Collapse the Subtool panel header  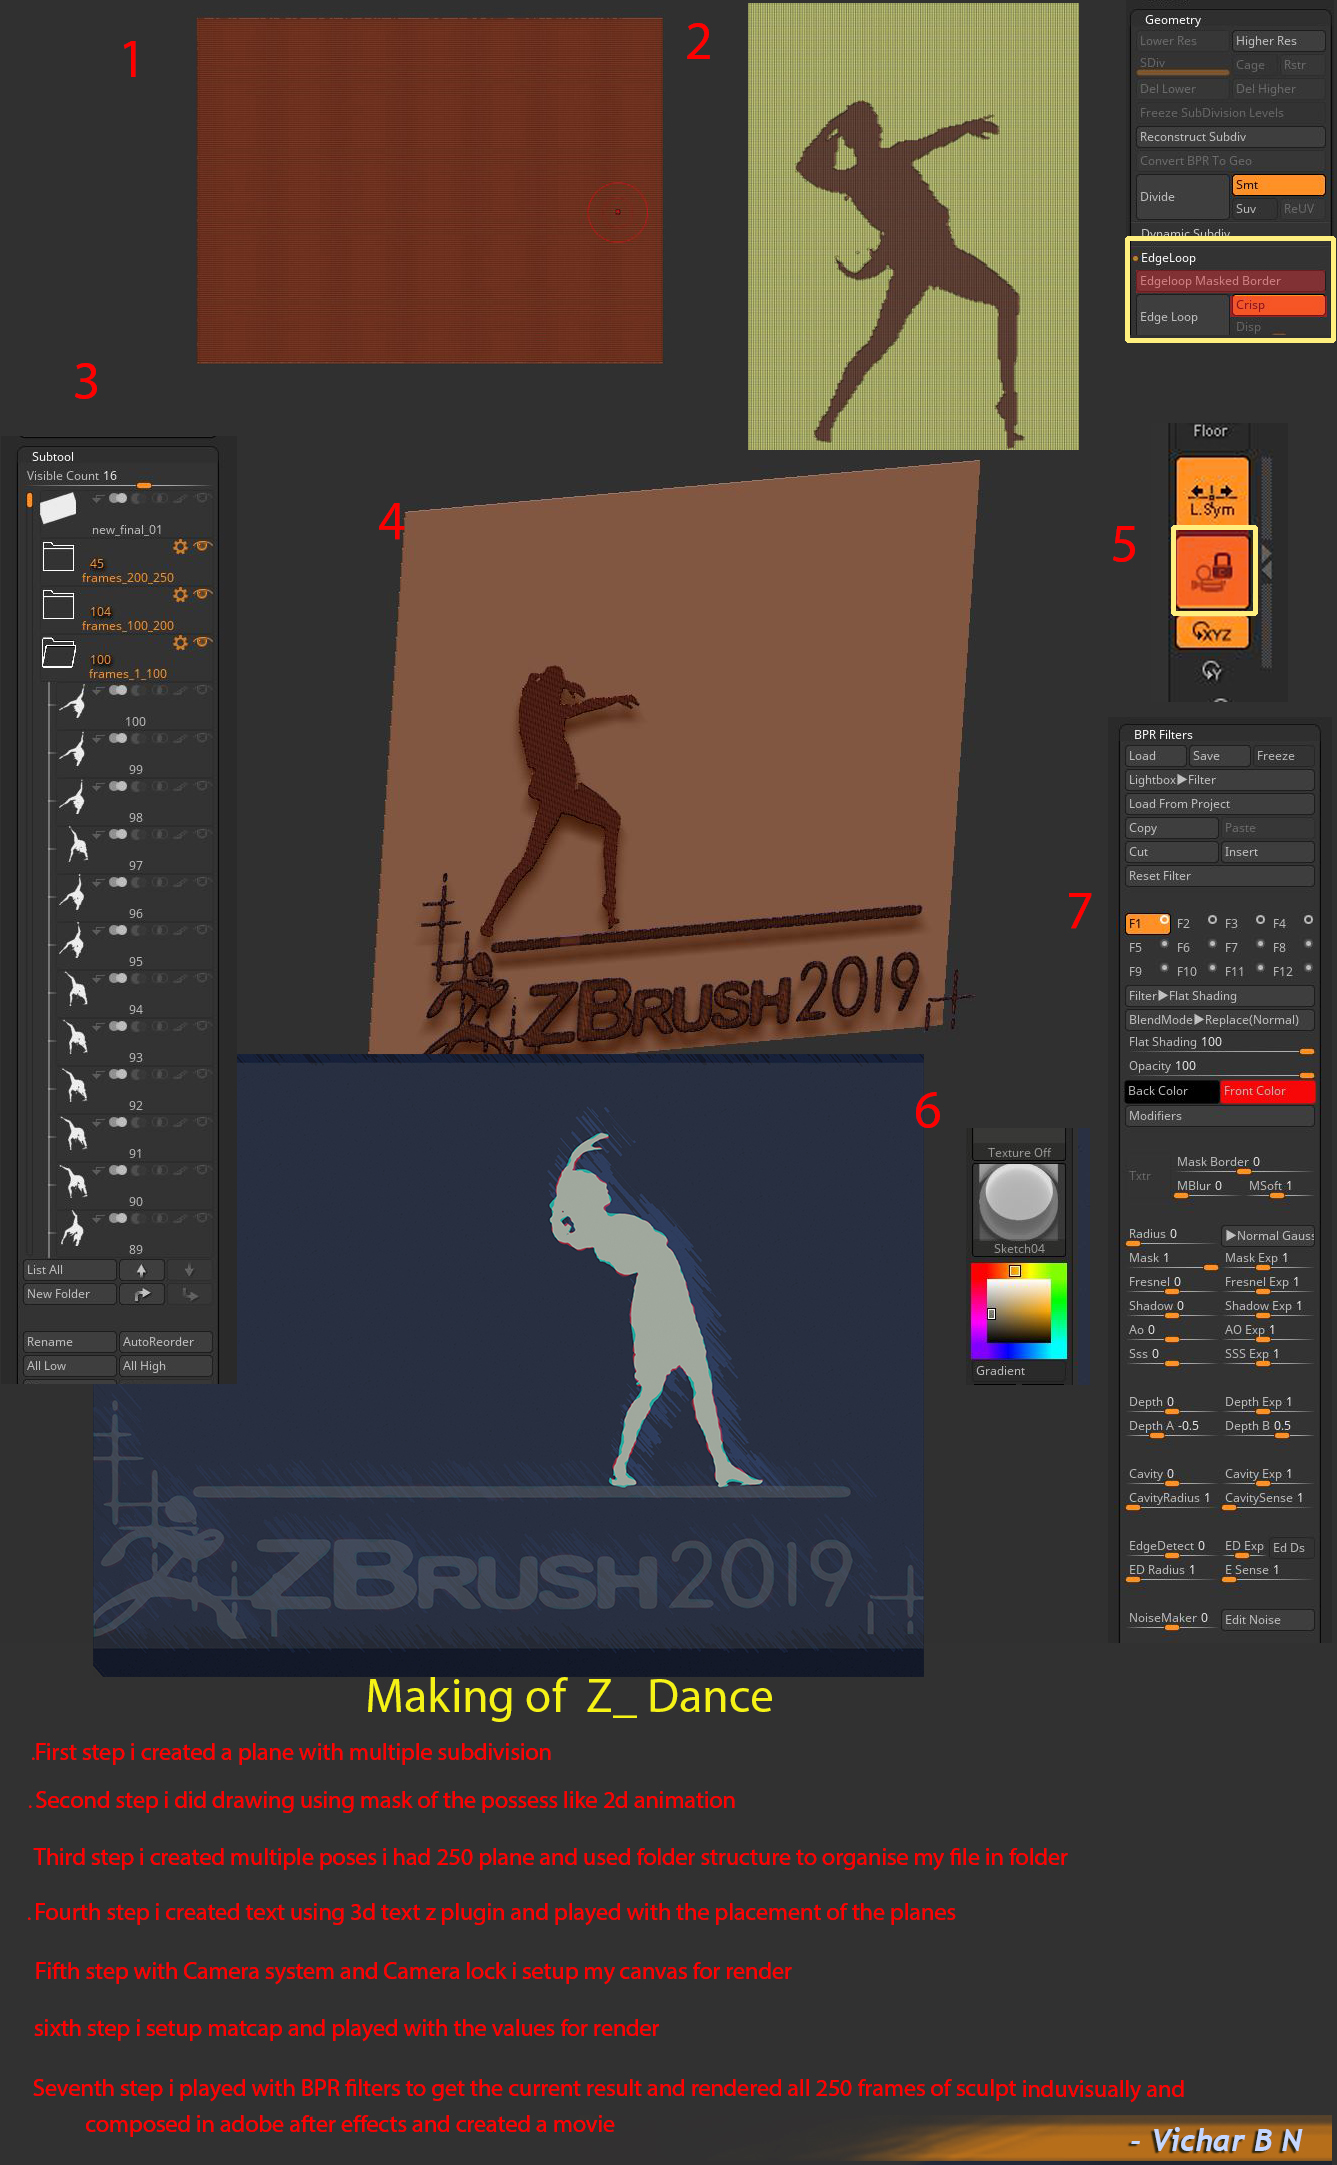click(x=52, y=457)
